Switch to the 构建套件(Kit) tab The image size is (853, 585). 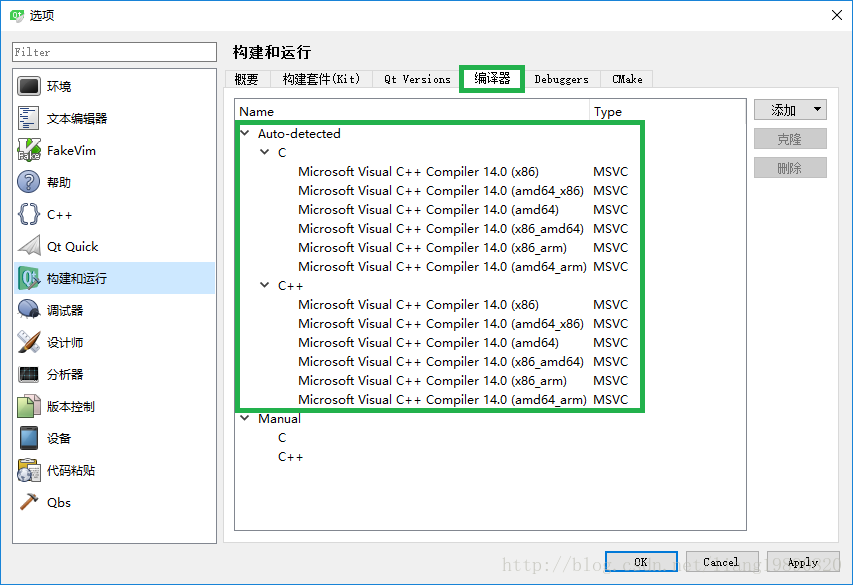click(x=321, y=79)
